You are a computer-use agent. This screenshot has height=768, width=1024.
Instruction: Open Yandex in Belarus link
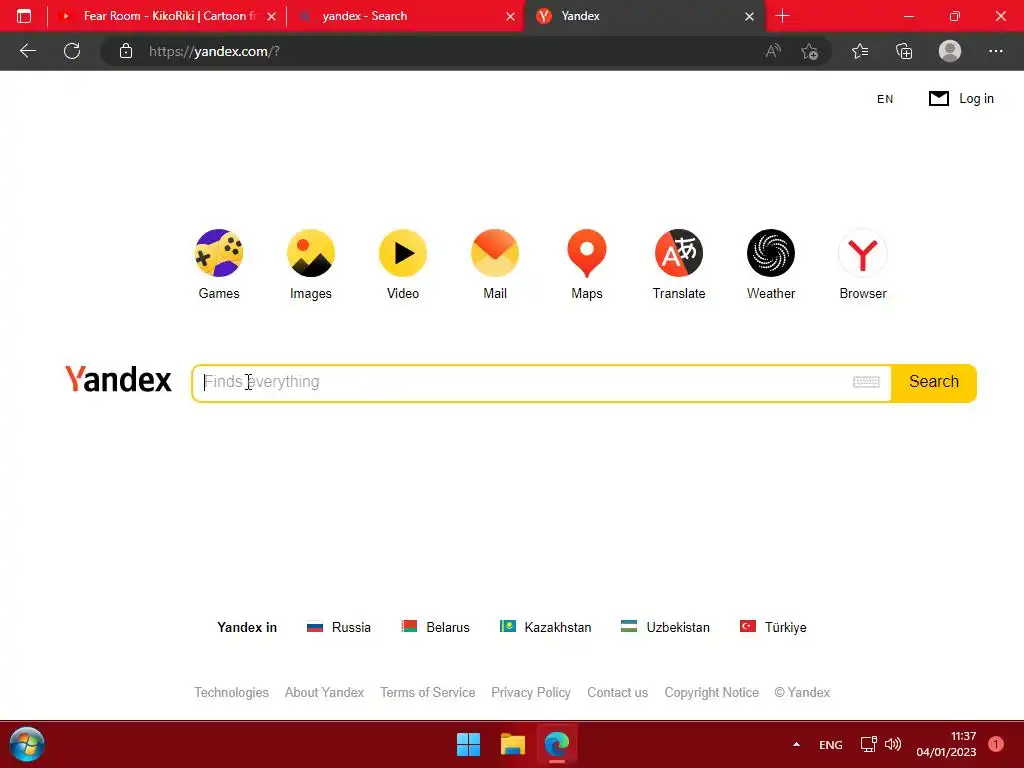pyautogui.click(x=435, y=627)
